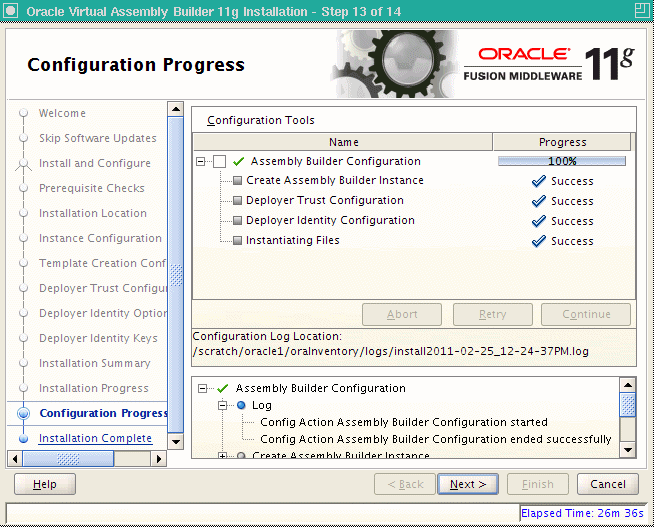Open the Installation Complete step link
This screenshot has width=654, height=527.
click(x=95, y=439)
